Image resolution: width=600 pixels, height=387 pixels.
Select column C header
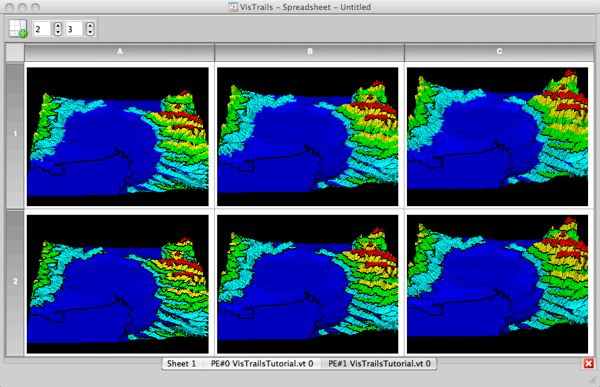tap(499, 52)
